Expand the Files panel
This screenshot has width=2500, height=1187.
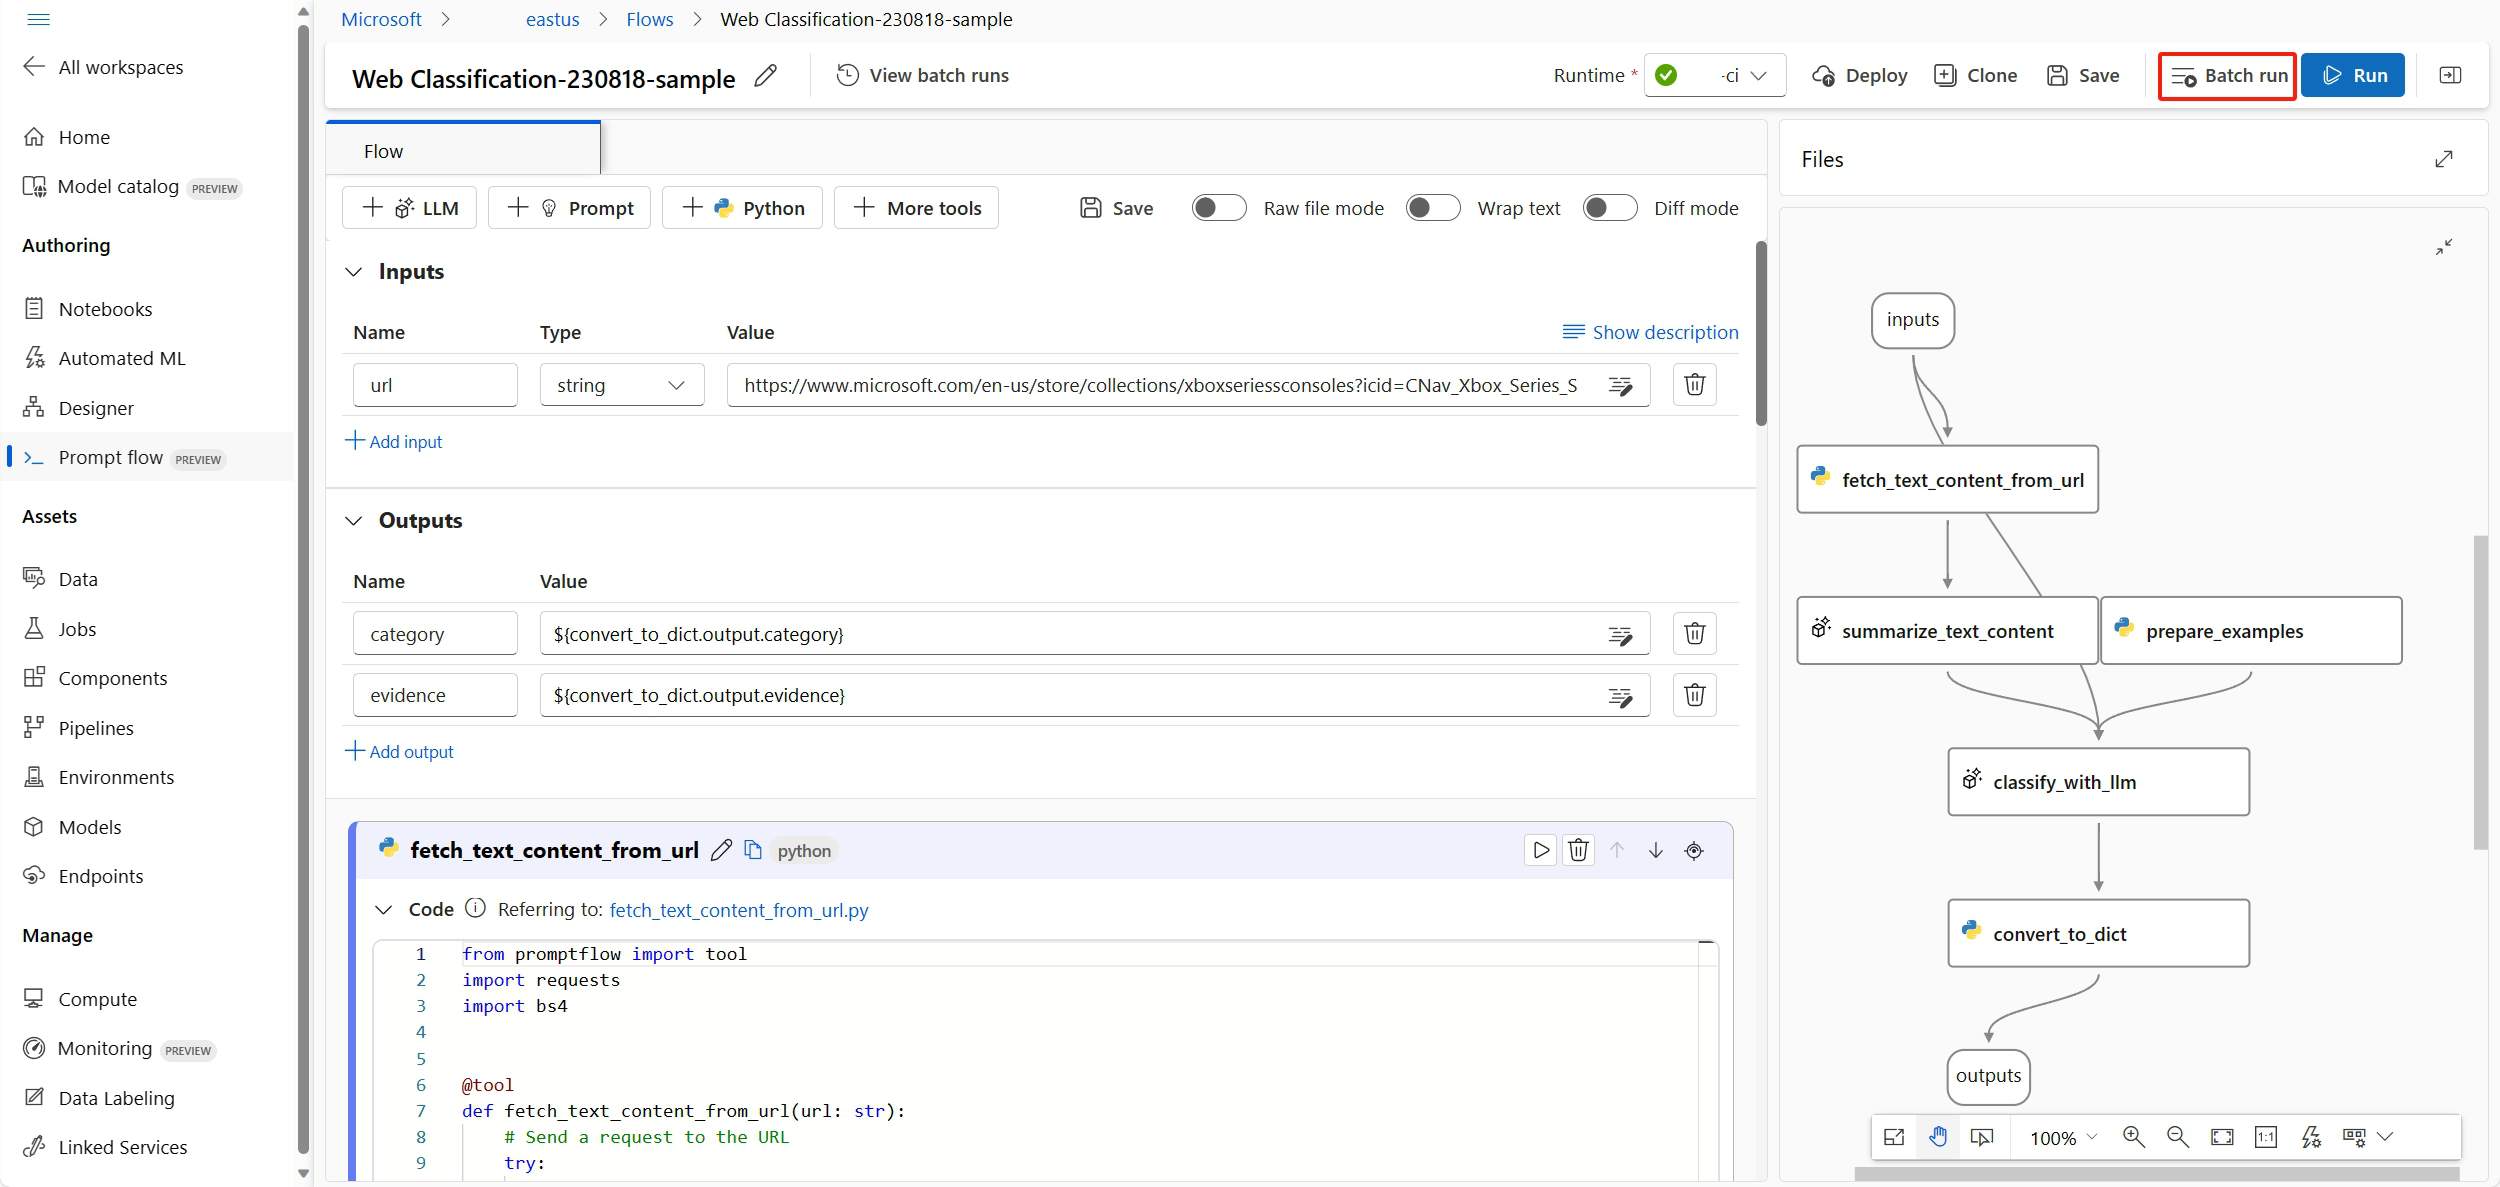tap(2444, 159)
